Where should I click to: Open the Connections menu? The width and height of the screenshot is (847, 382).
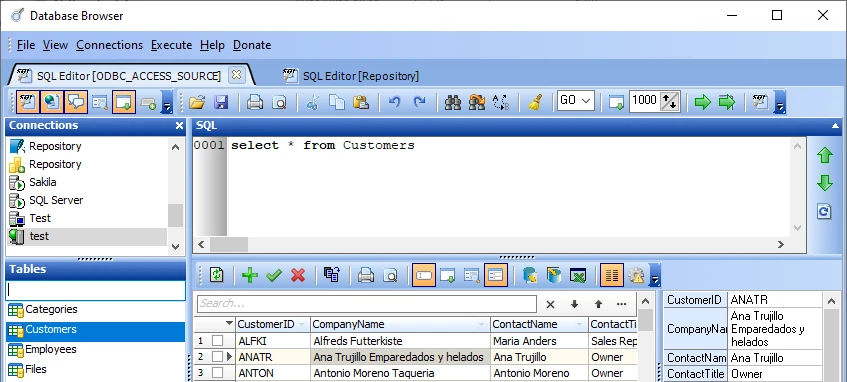tap(109, 45)
